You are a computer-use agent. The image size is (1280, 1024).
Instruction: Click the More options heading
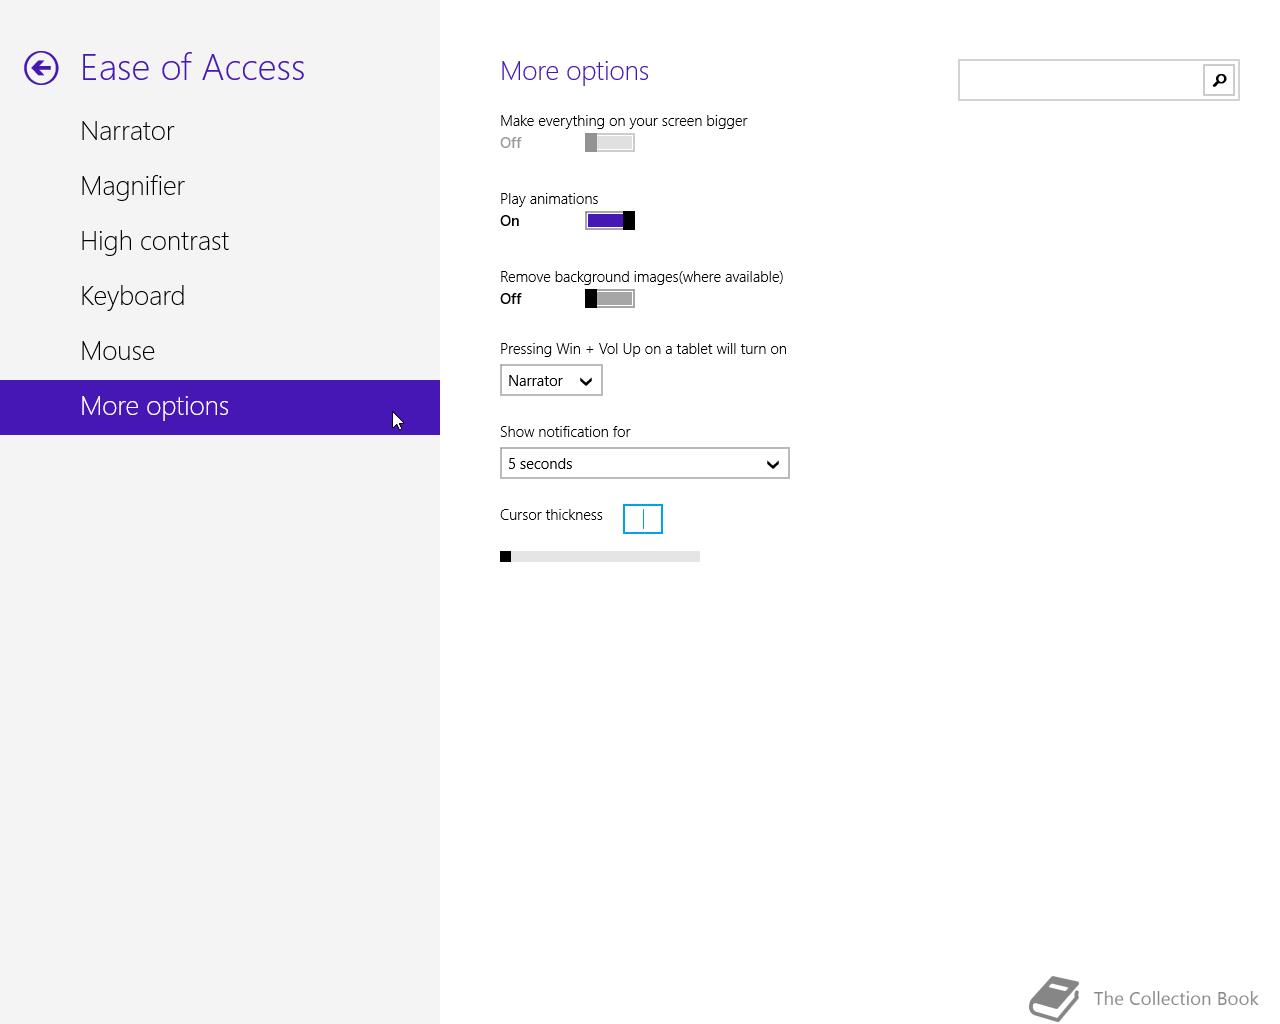[x=574, y=71]
